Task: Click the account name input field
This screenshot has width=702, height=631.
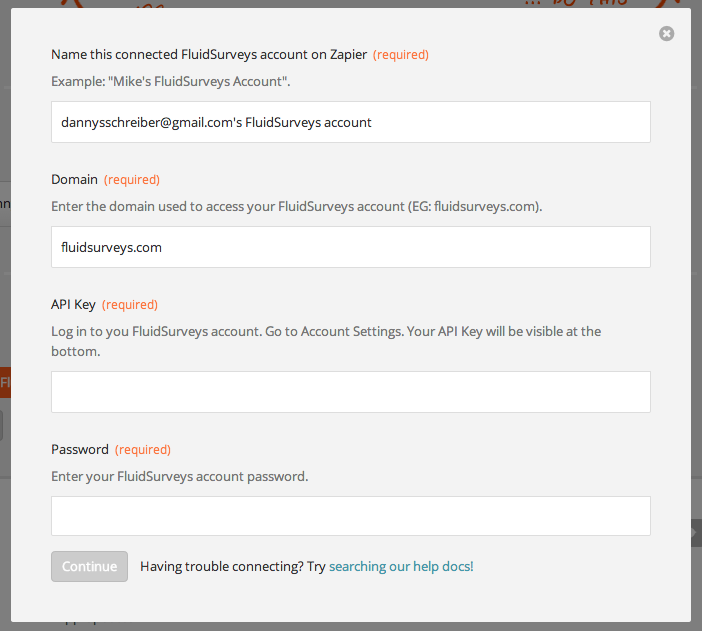Action: (x=351, y=122)
